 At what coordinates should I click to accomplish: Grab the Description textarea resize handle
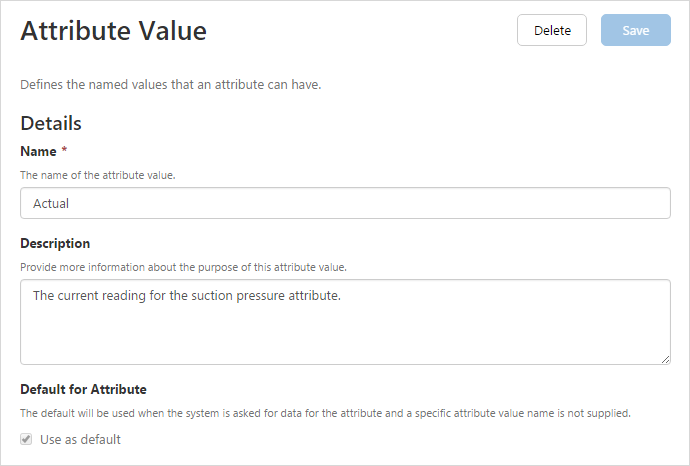[665, 359]
